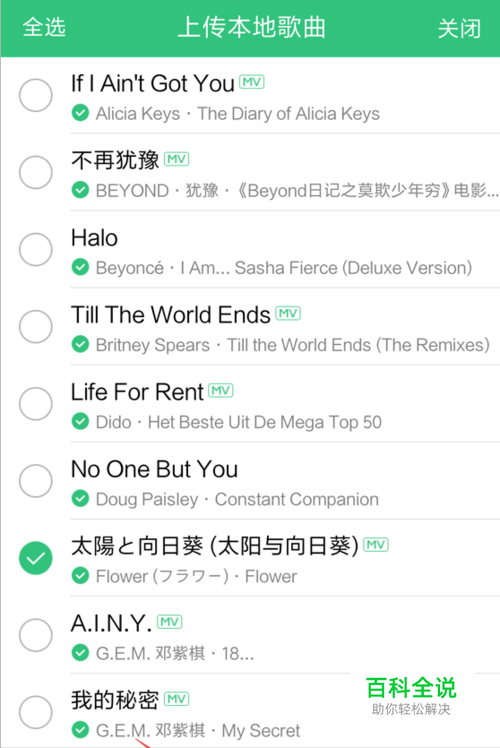Viewport: 500px width, 748px height.
Task: Tap MV badge beside 不再犹豫
Action: click(177, 159)
